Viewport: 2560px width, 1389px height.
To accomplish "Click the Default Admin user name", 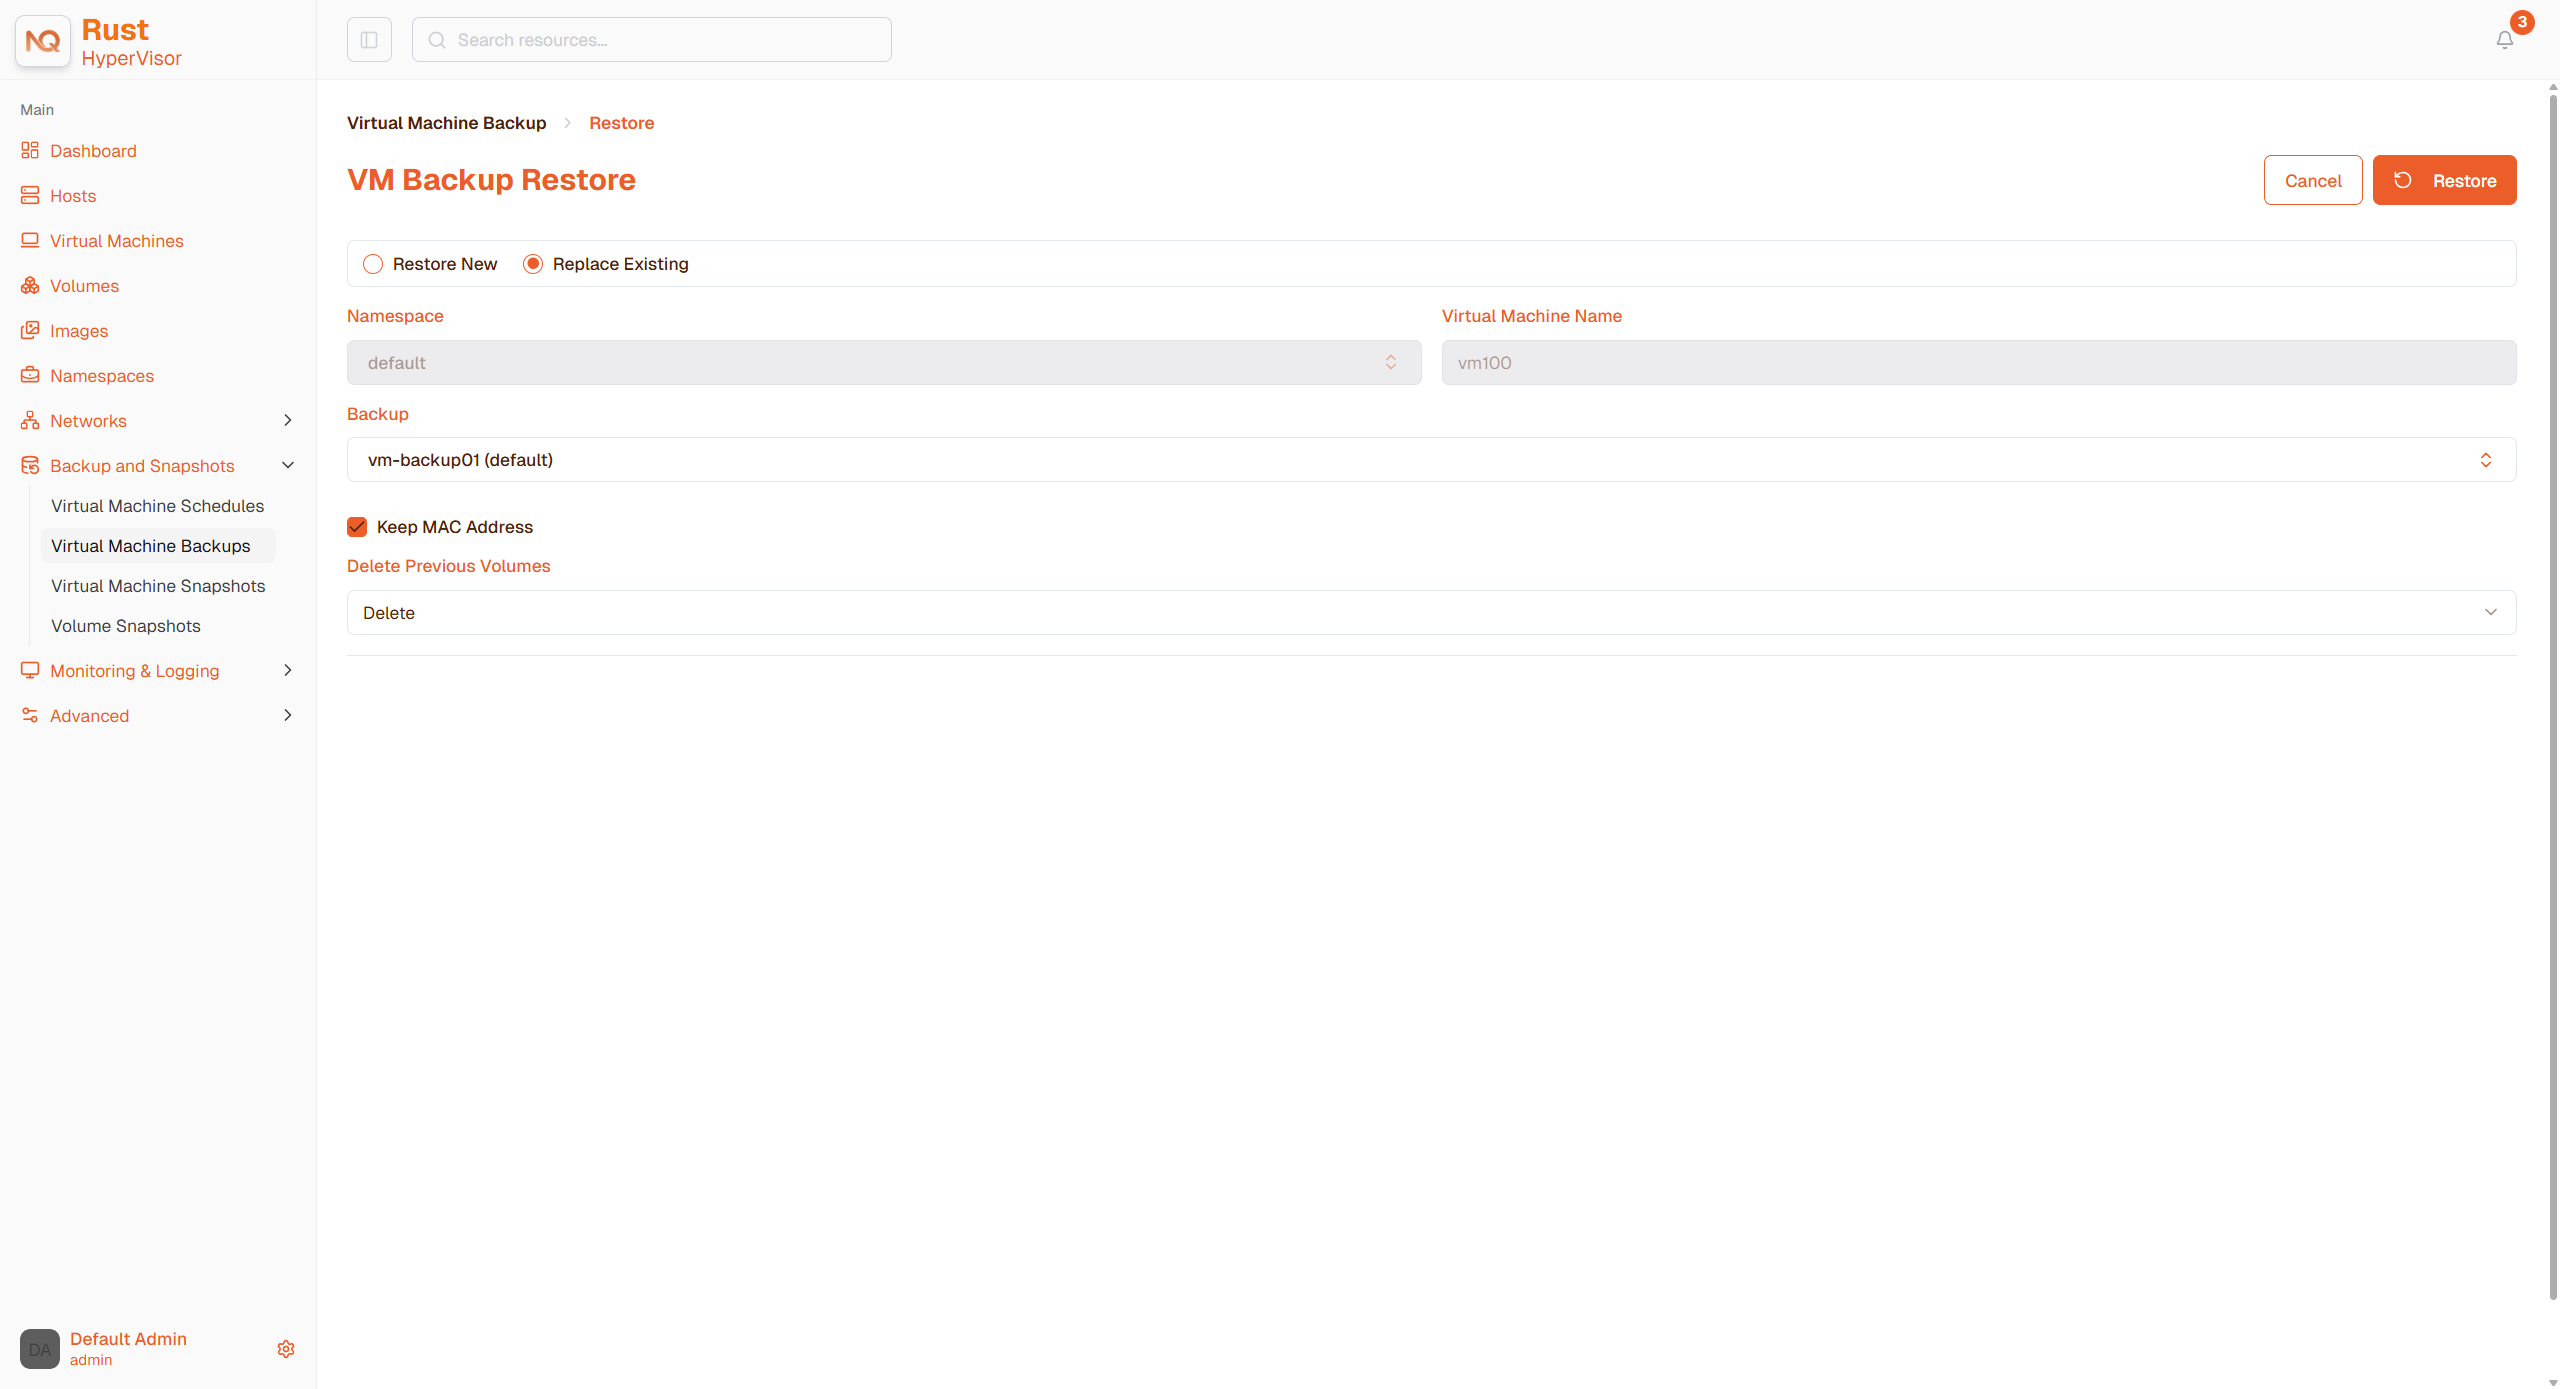I will [128, 1339].
